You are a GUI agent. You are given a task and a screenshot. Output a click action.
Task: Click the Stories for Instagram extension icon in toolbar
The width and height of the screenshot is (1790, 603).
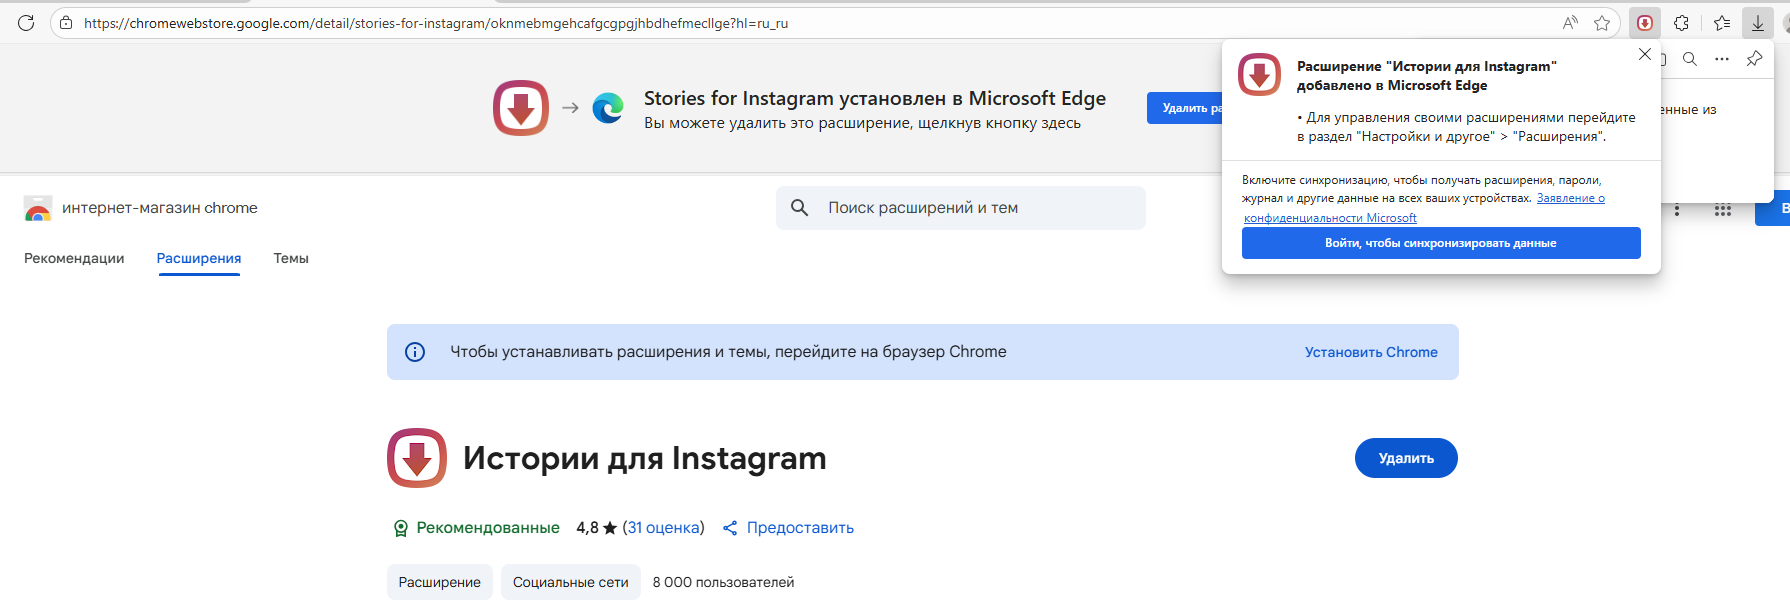[x=1644, y=22]
